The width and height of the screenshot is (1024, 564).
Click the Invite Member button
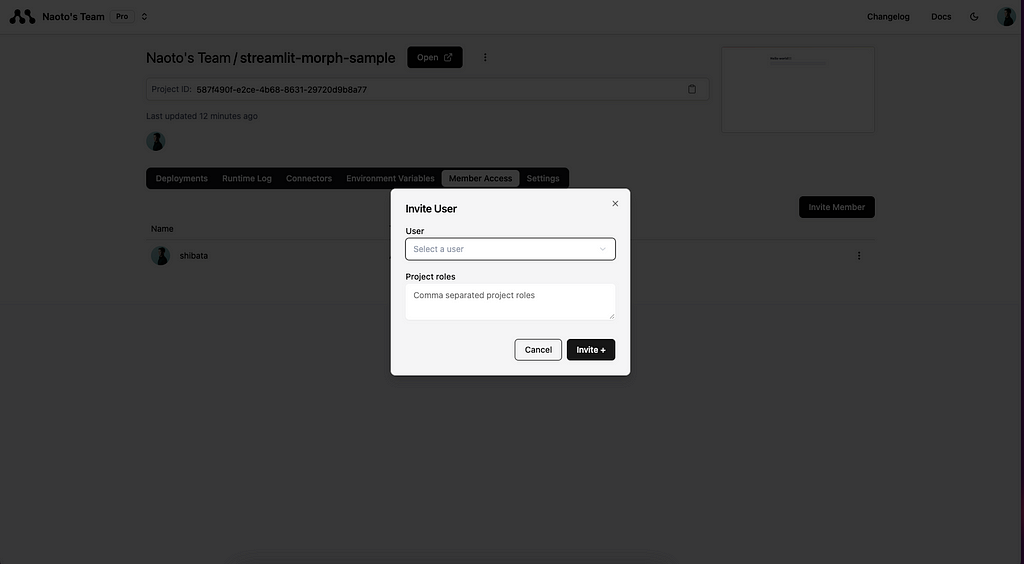click(836, 207)
